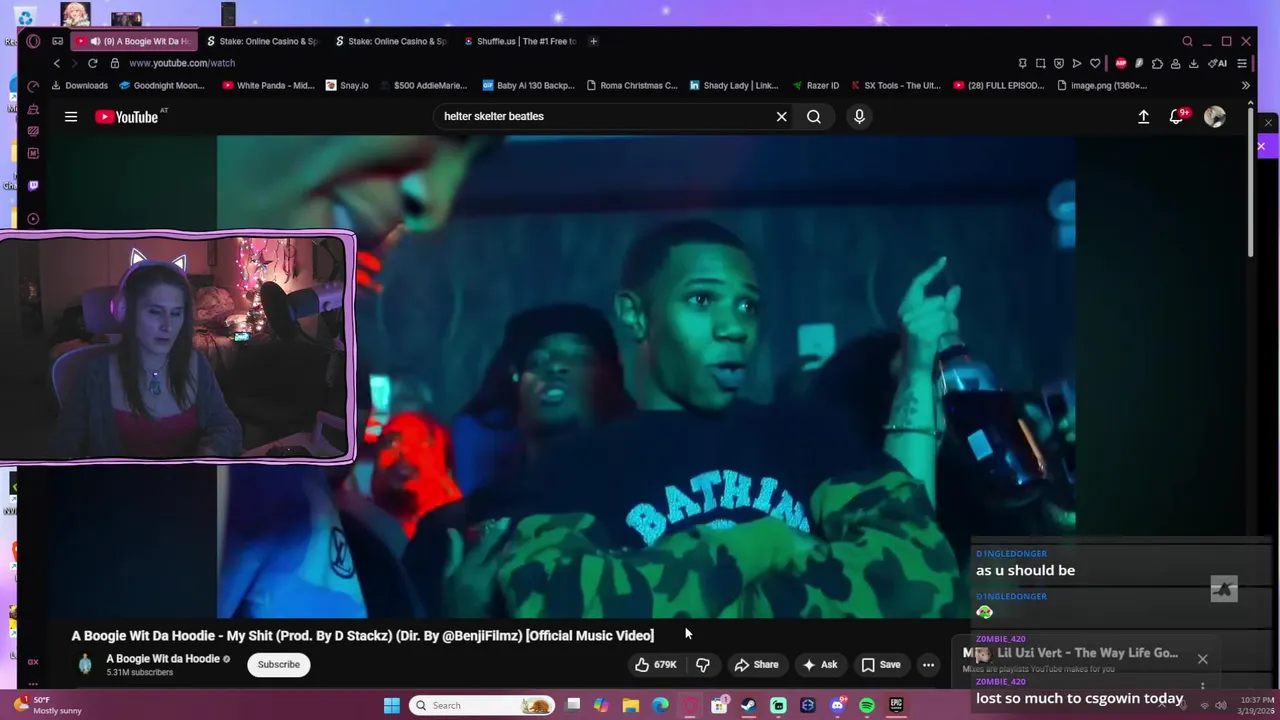Viewport: 1280px width, 720px height.
Task: Click the Windows Start button
Action: click(x=391, y=706)
